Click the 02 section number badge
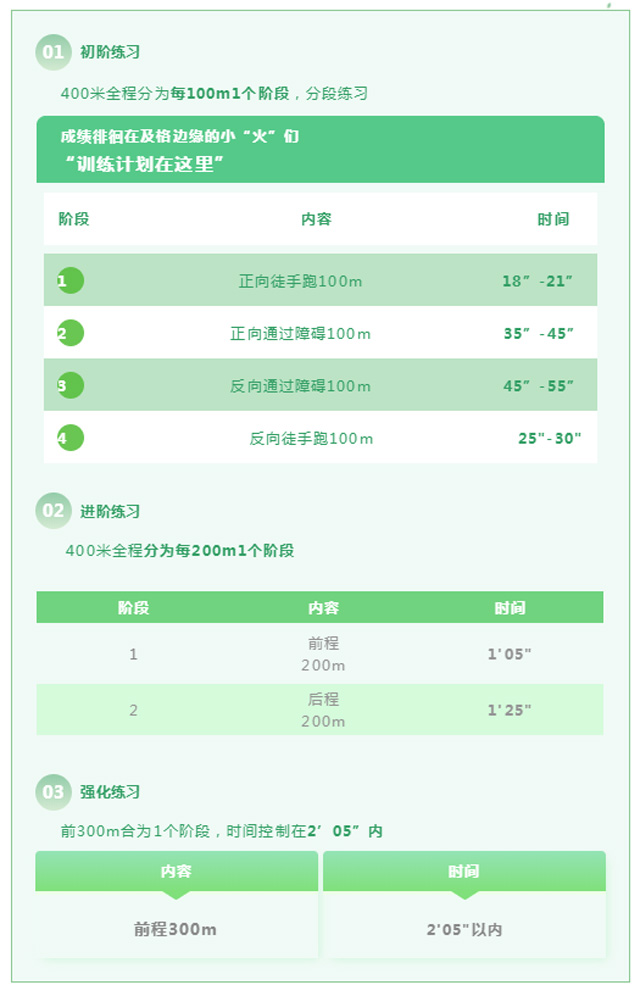Screen dimensions: 640x996 point(53,511)
